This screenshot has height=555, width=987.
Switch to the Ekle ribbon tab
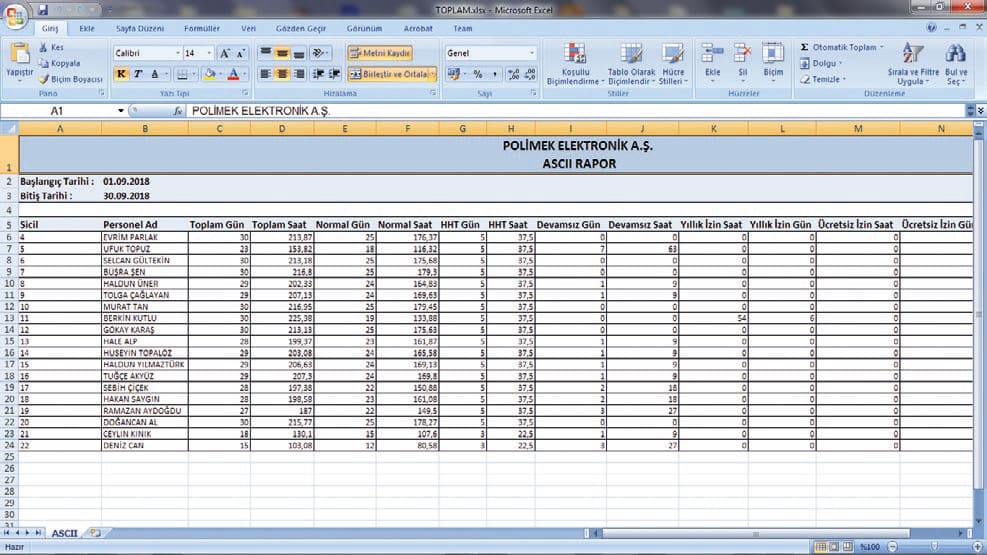pyautogui.click(x=87, y=28)
